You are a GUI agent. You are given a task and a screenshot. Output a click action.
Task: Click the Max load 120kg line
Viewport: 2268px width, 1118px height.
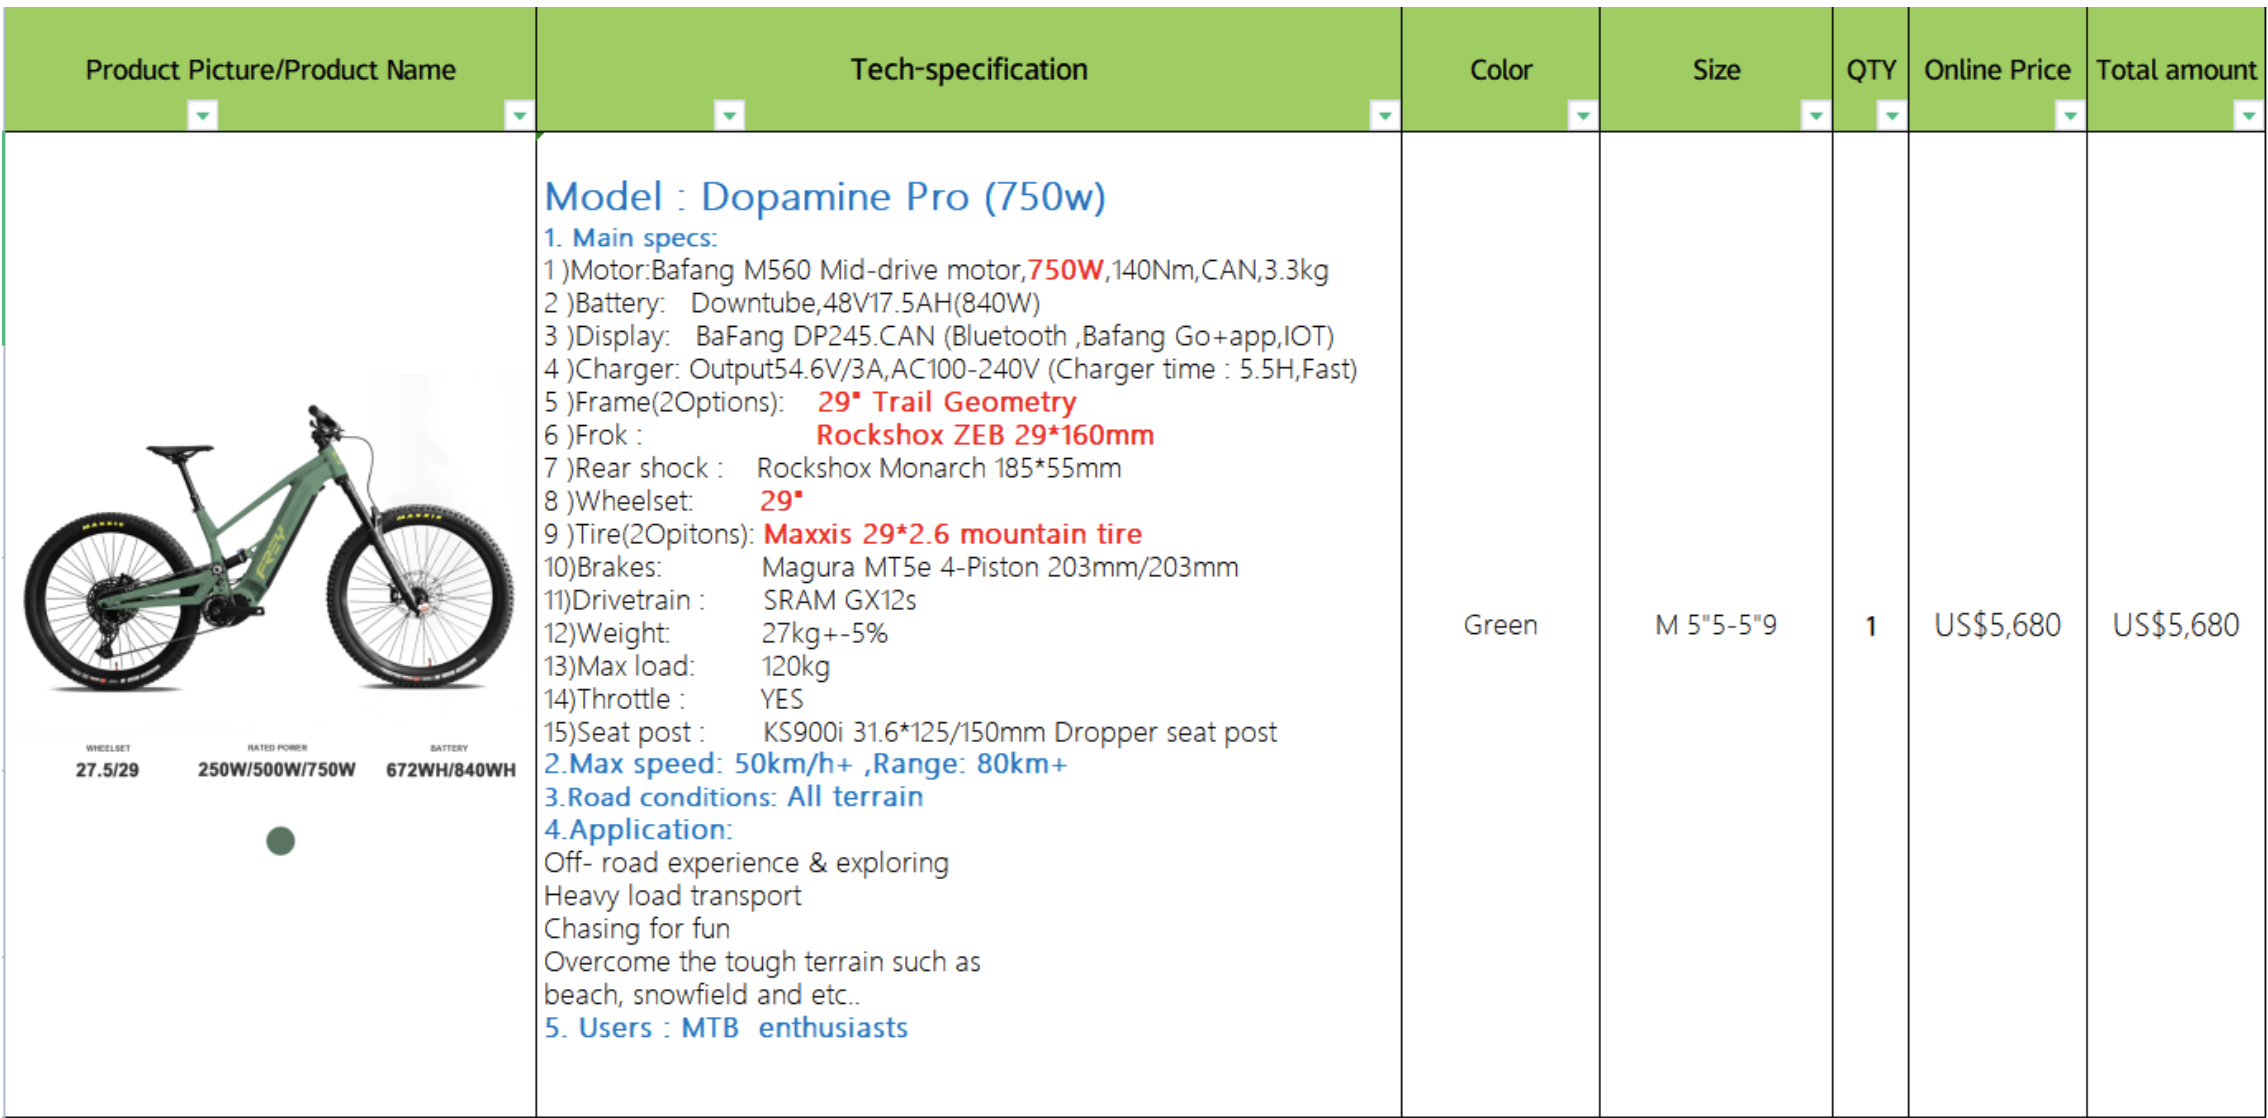click(687, 666)
